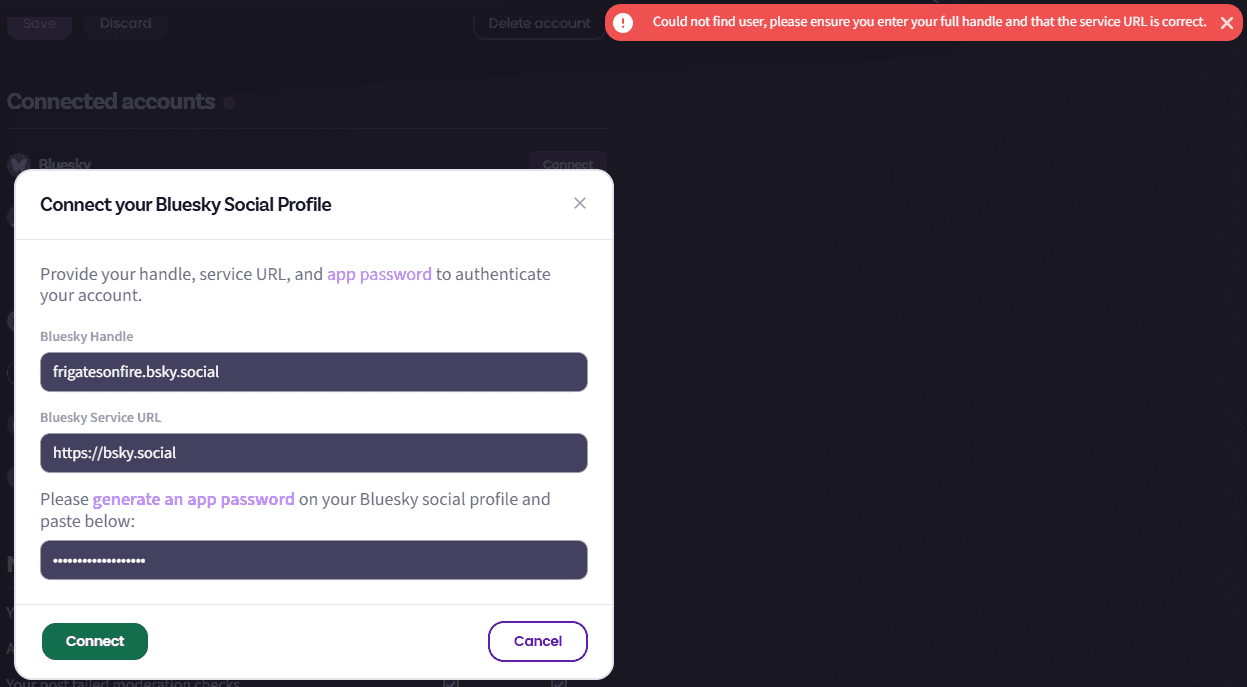Click the info icon beside Connected accounts
Viewport: 1247px width, 687px height.
coord(229,103)
